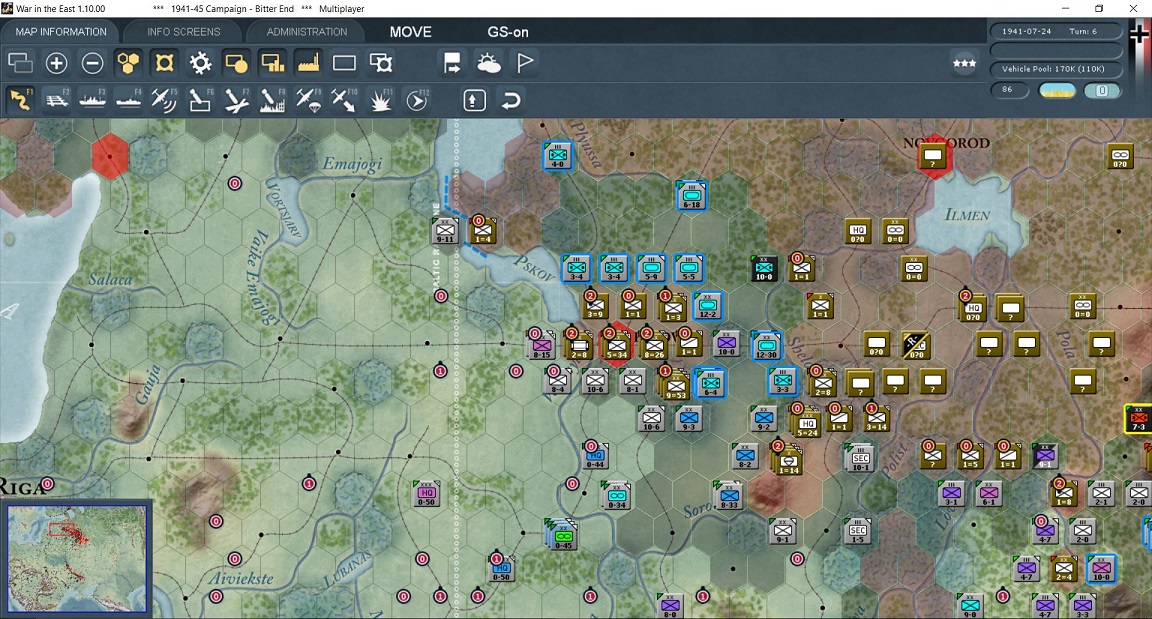The width and height of the screenshot is (1152, 619).
Task: Select the purple unit labeled 8-15
Action: pyautogui.click(x=541, y=345)
